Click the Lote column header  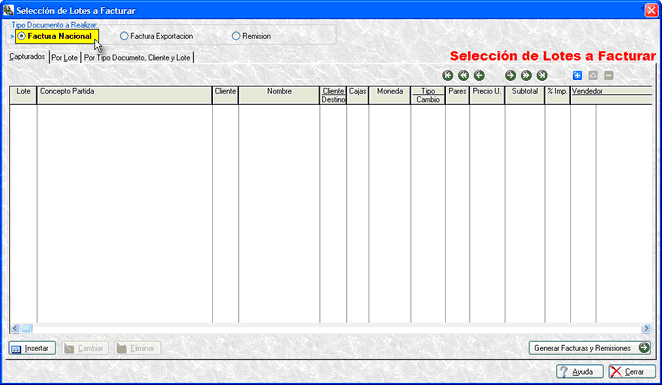(23, 95)
